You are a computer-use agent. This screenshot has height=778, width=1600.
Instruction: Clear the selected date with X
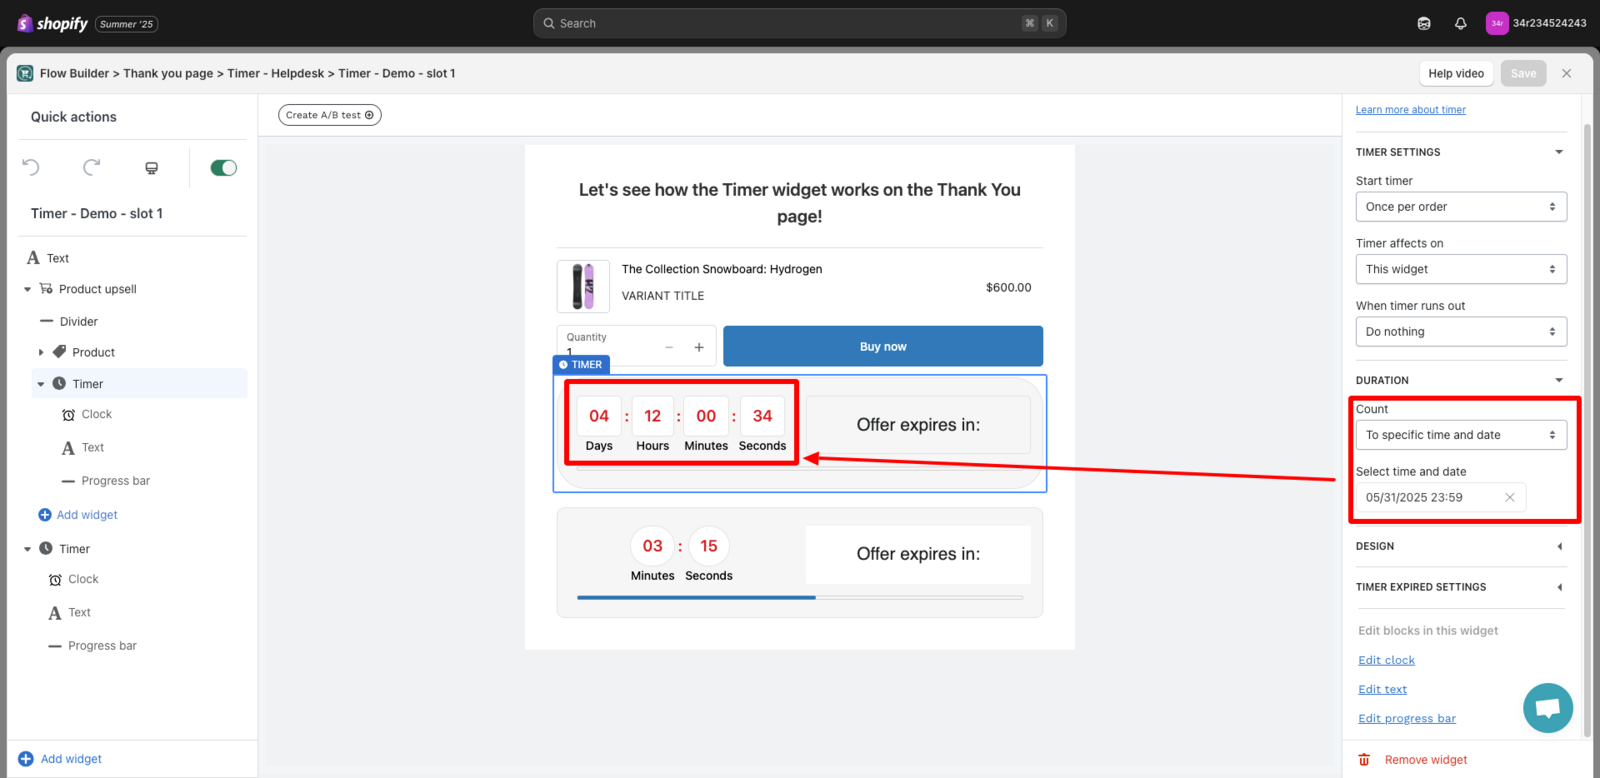1510,497
